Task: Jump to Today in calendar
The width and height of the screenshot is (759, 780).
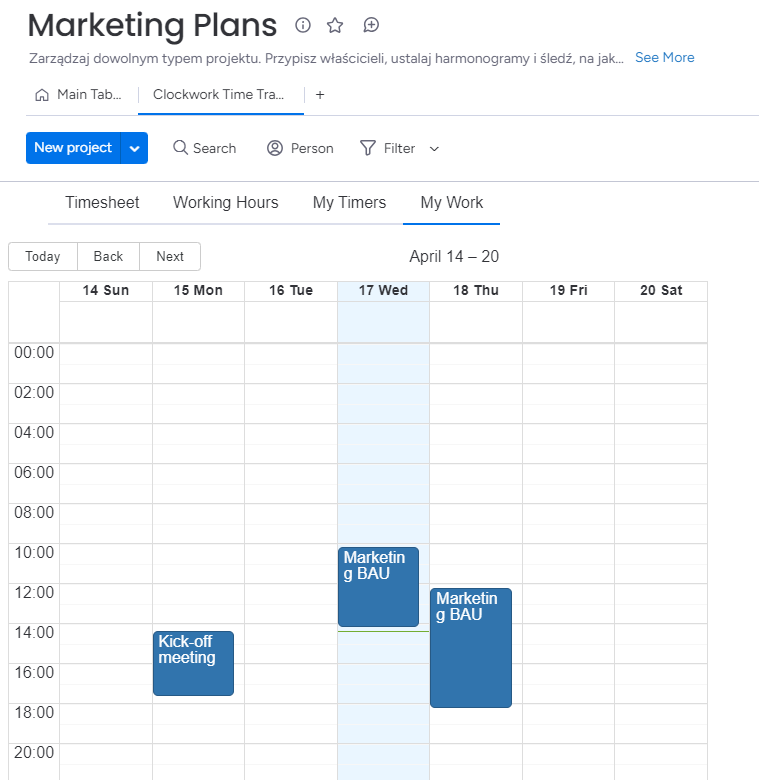Action: 43,257
